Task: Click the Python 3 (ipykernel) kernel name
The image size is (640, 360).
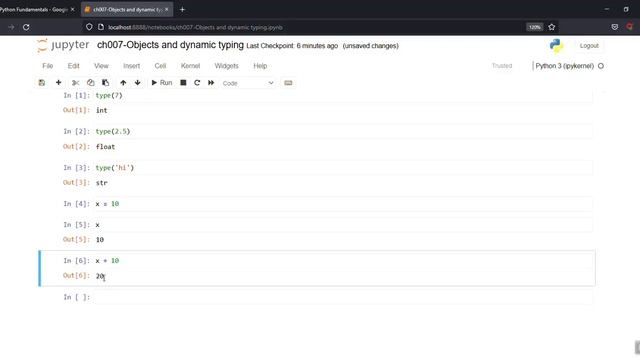Action: (564, 66)
